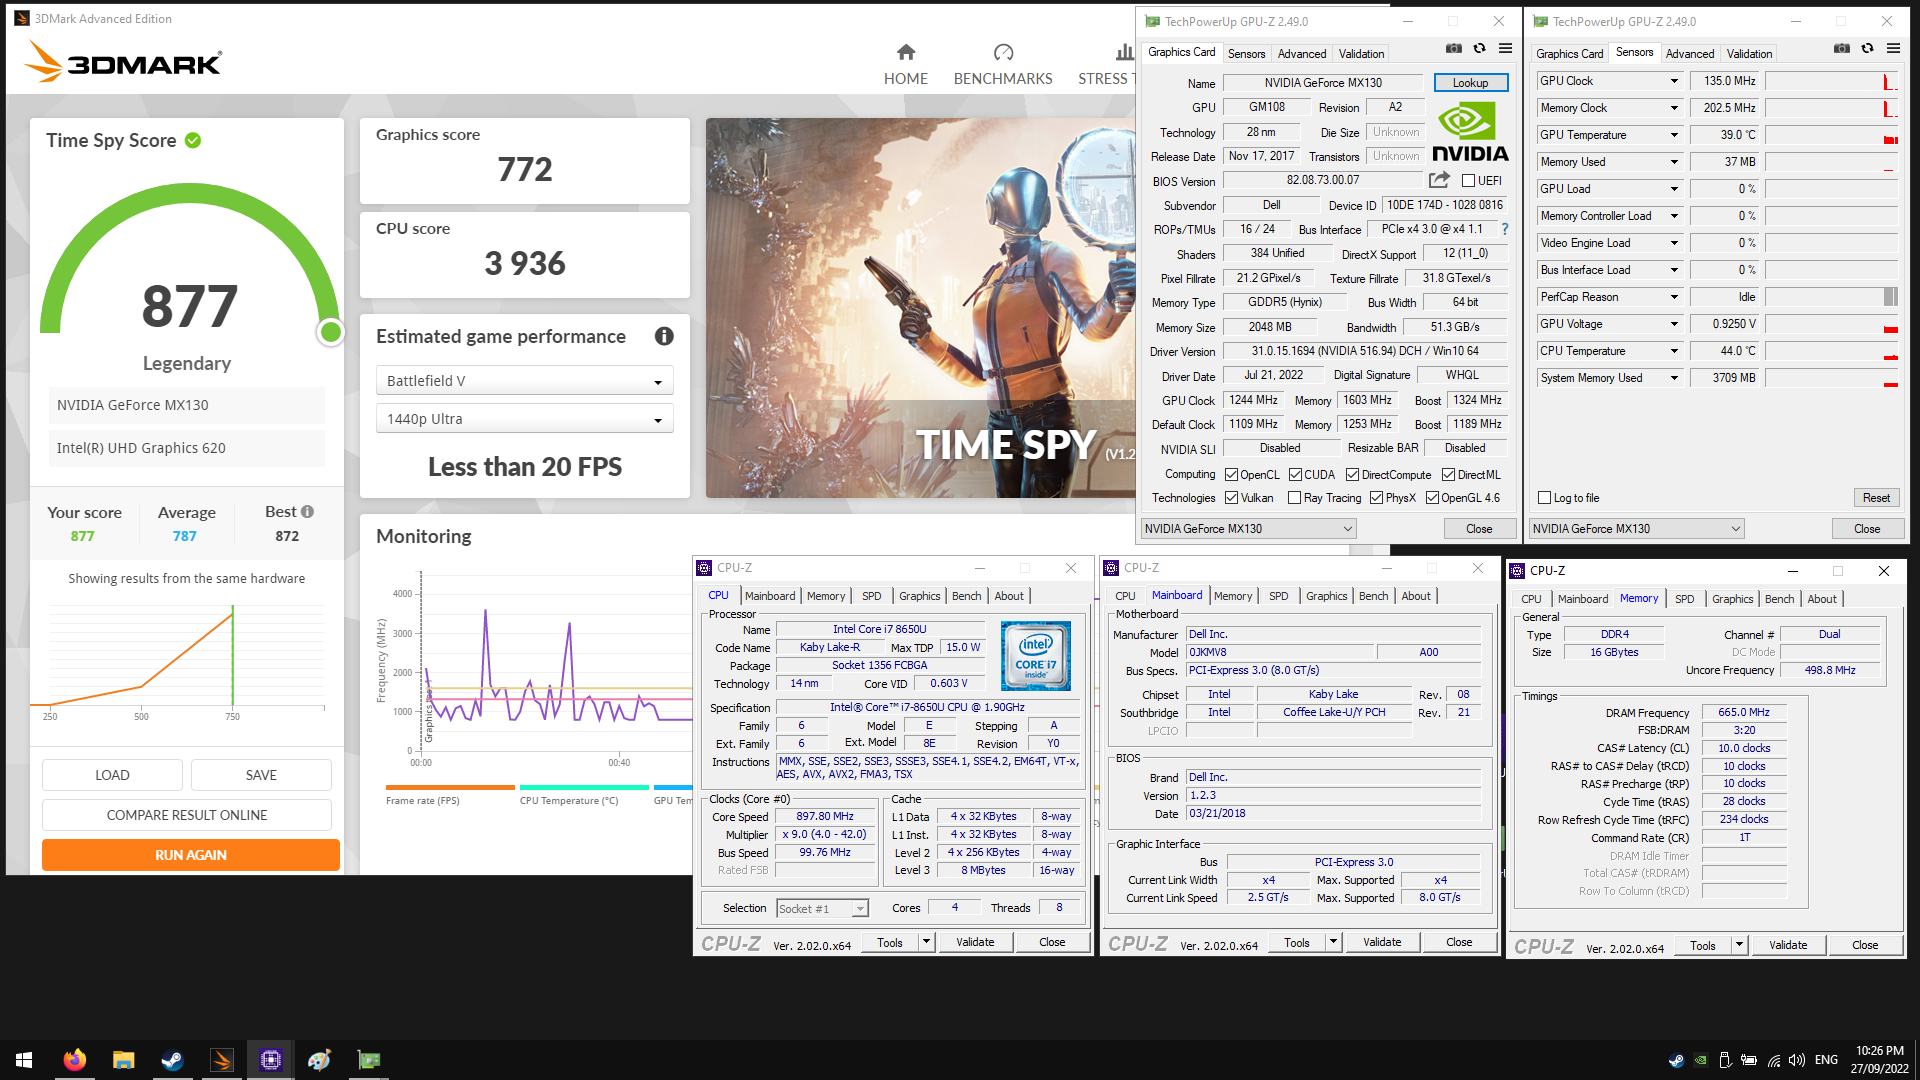Click the SAVE button in 3DMark
This screenshot has height=1080, width=1920.
tap(261, 775)
